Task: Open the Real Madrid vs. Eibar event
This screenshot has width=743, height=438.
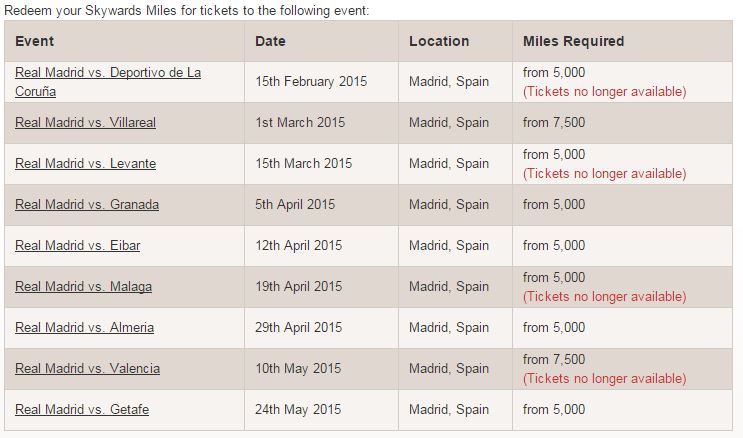Action: 79,246
